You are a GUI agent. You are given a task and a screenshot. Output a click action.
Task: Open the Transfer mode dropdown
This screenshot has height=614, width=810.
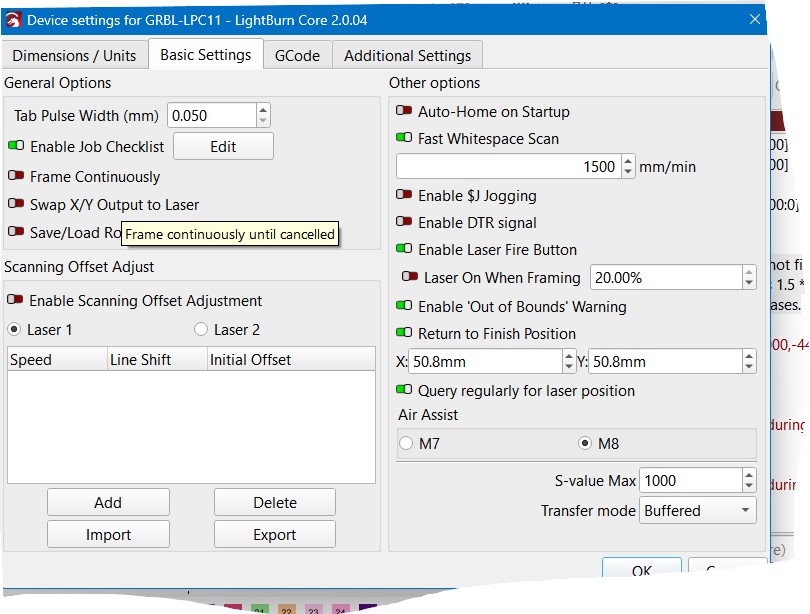699,510
